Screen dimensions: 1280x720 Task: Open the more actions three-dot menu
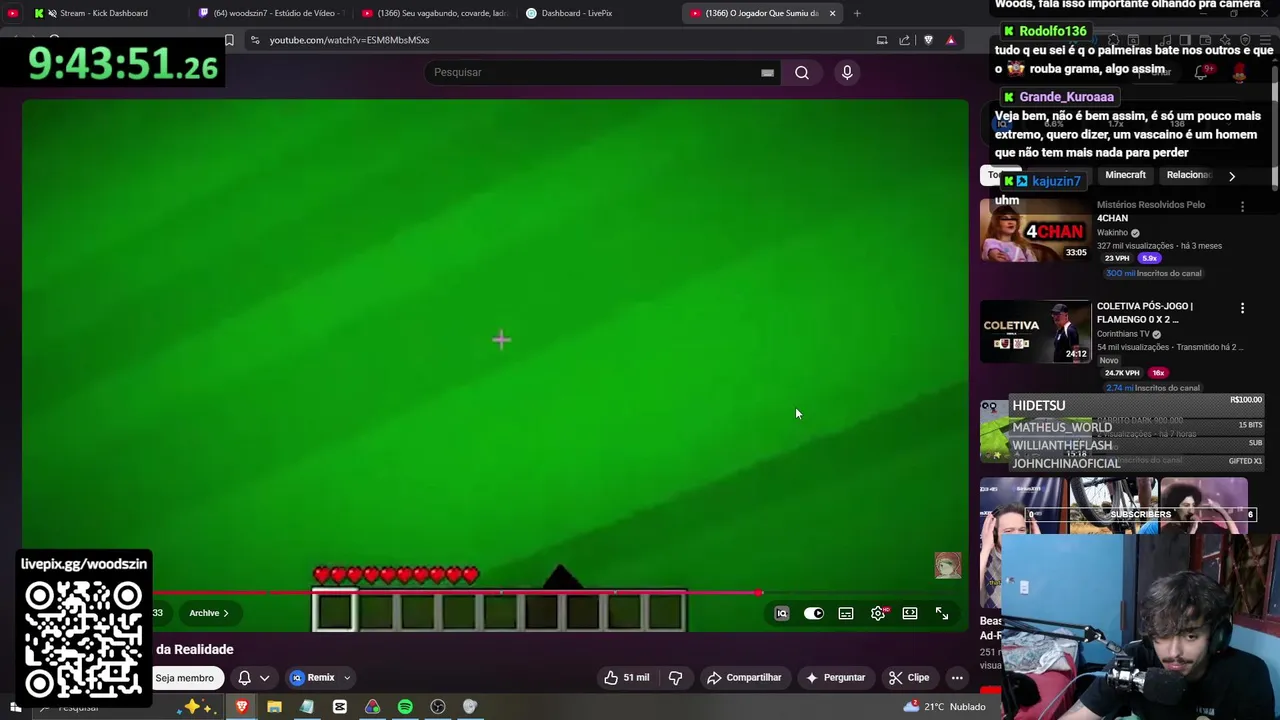pos(957,678)
